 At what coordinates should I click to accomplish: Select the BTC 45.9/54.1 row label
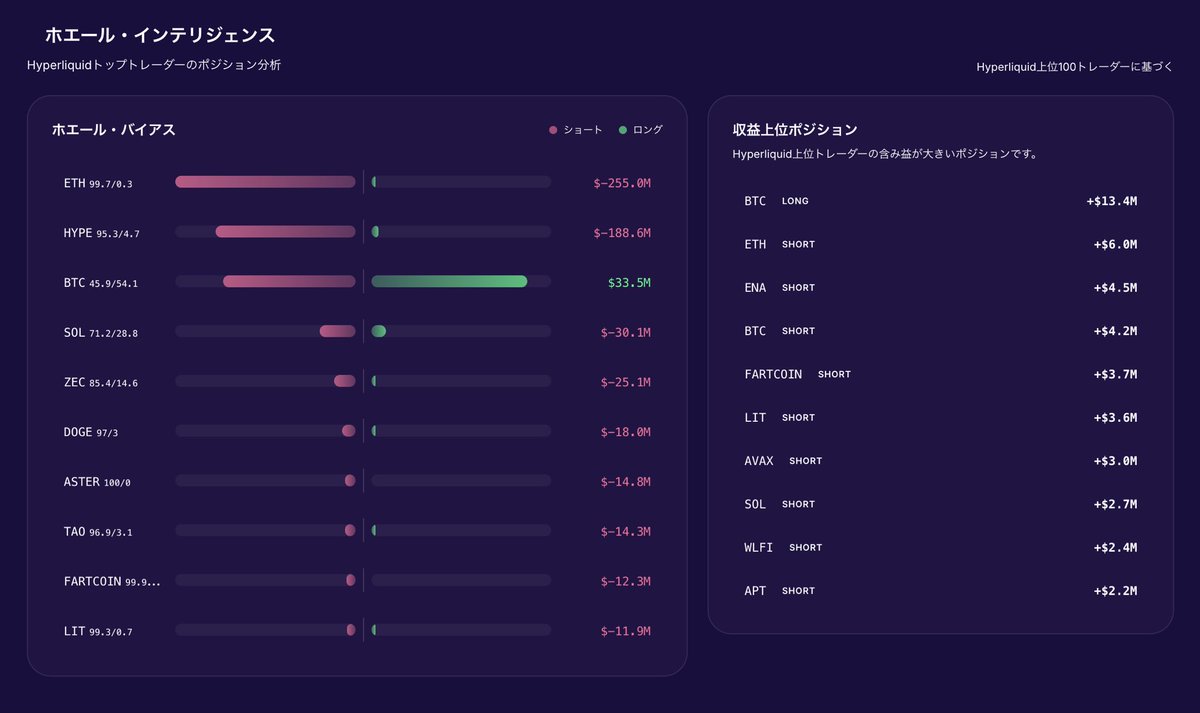click(101, 283)
